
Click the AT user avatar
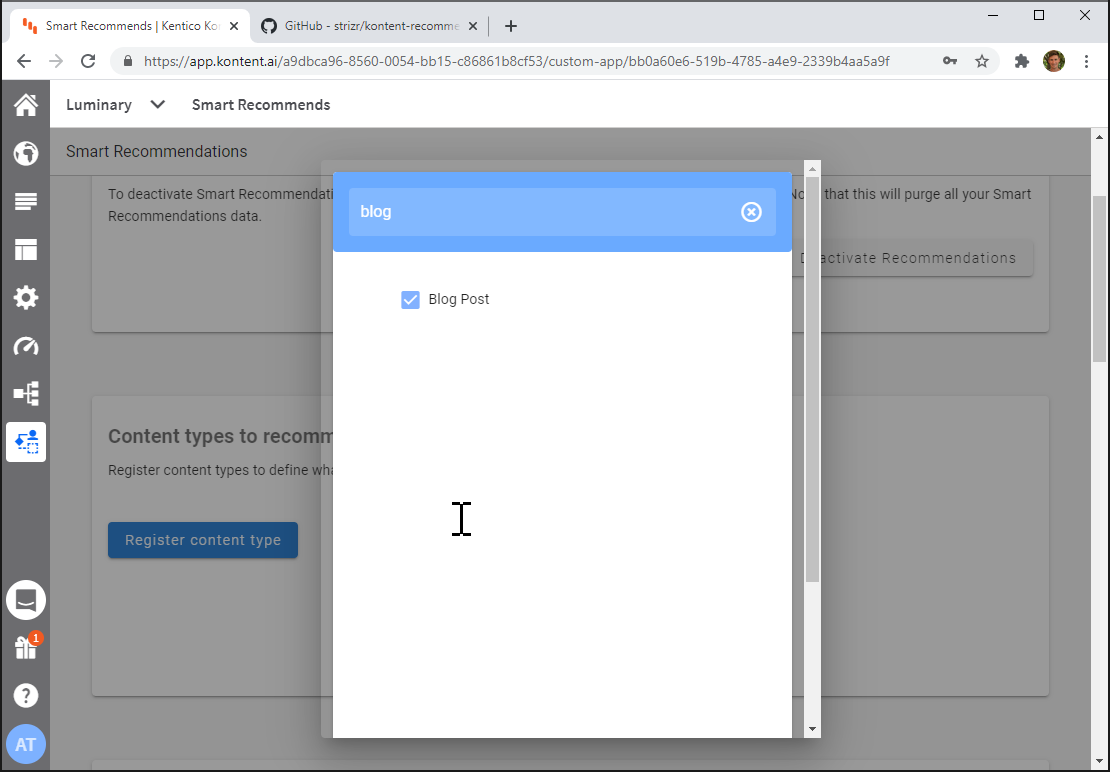click(25, 744)
